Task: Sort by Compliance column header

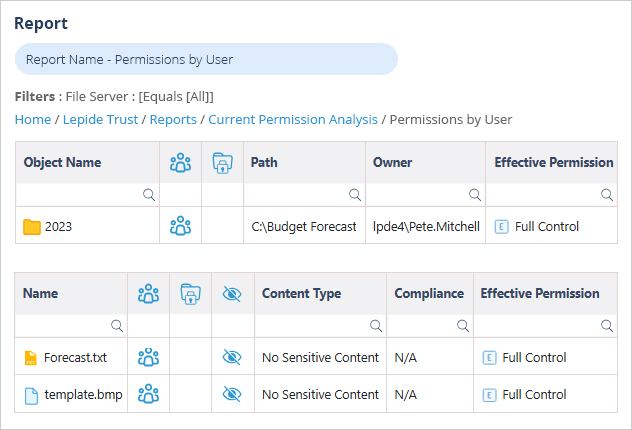Action: [430, 294]
